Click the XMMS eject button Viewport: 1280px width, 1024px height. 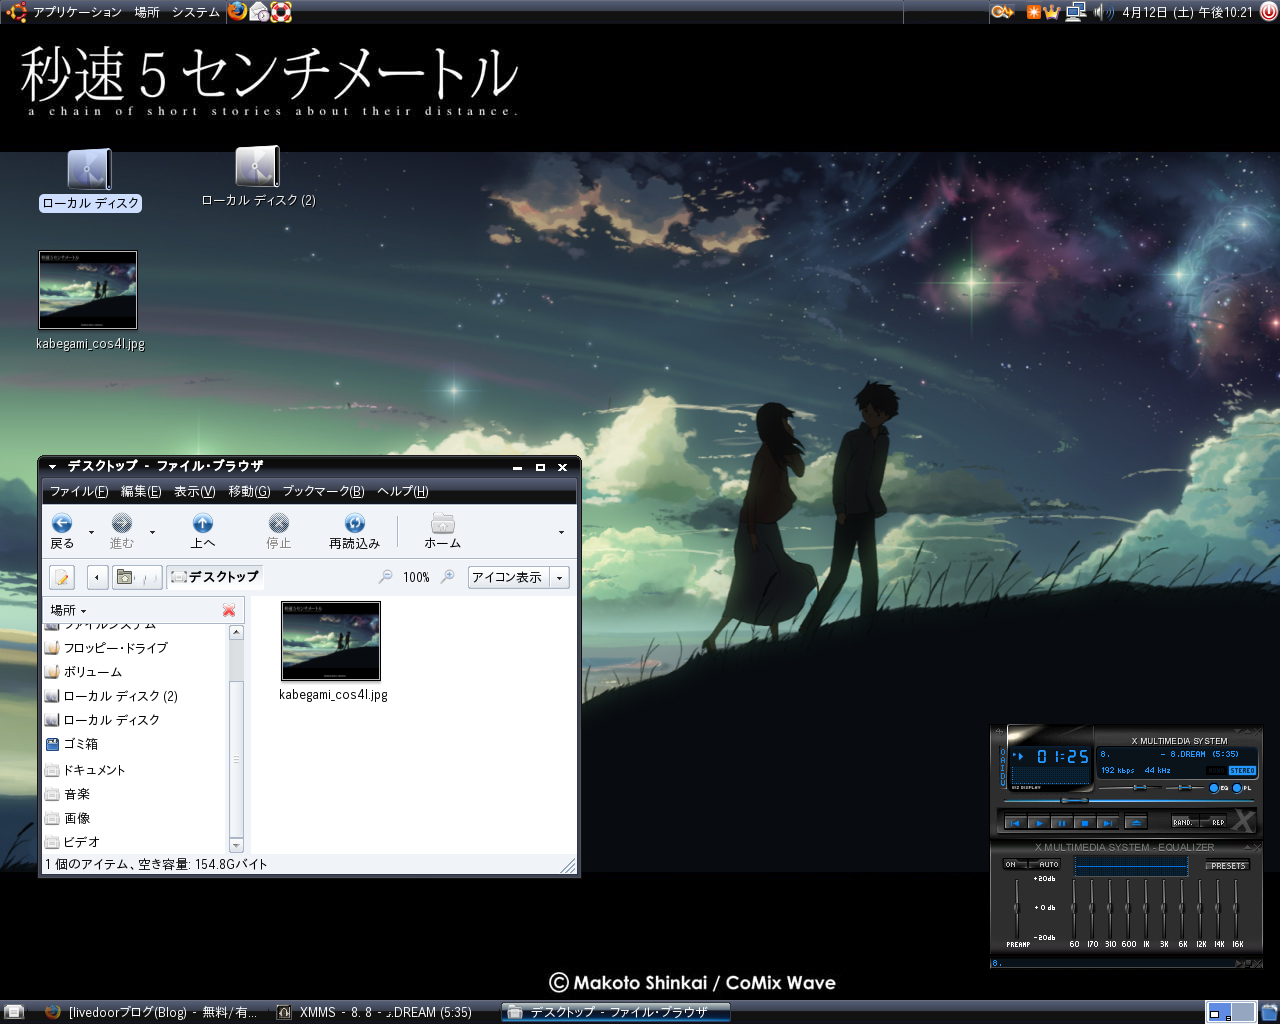coord(1135,822)
